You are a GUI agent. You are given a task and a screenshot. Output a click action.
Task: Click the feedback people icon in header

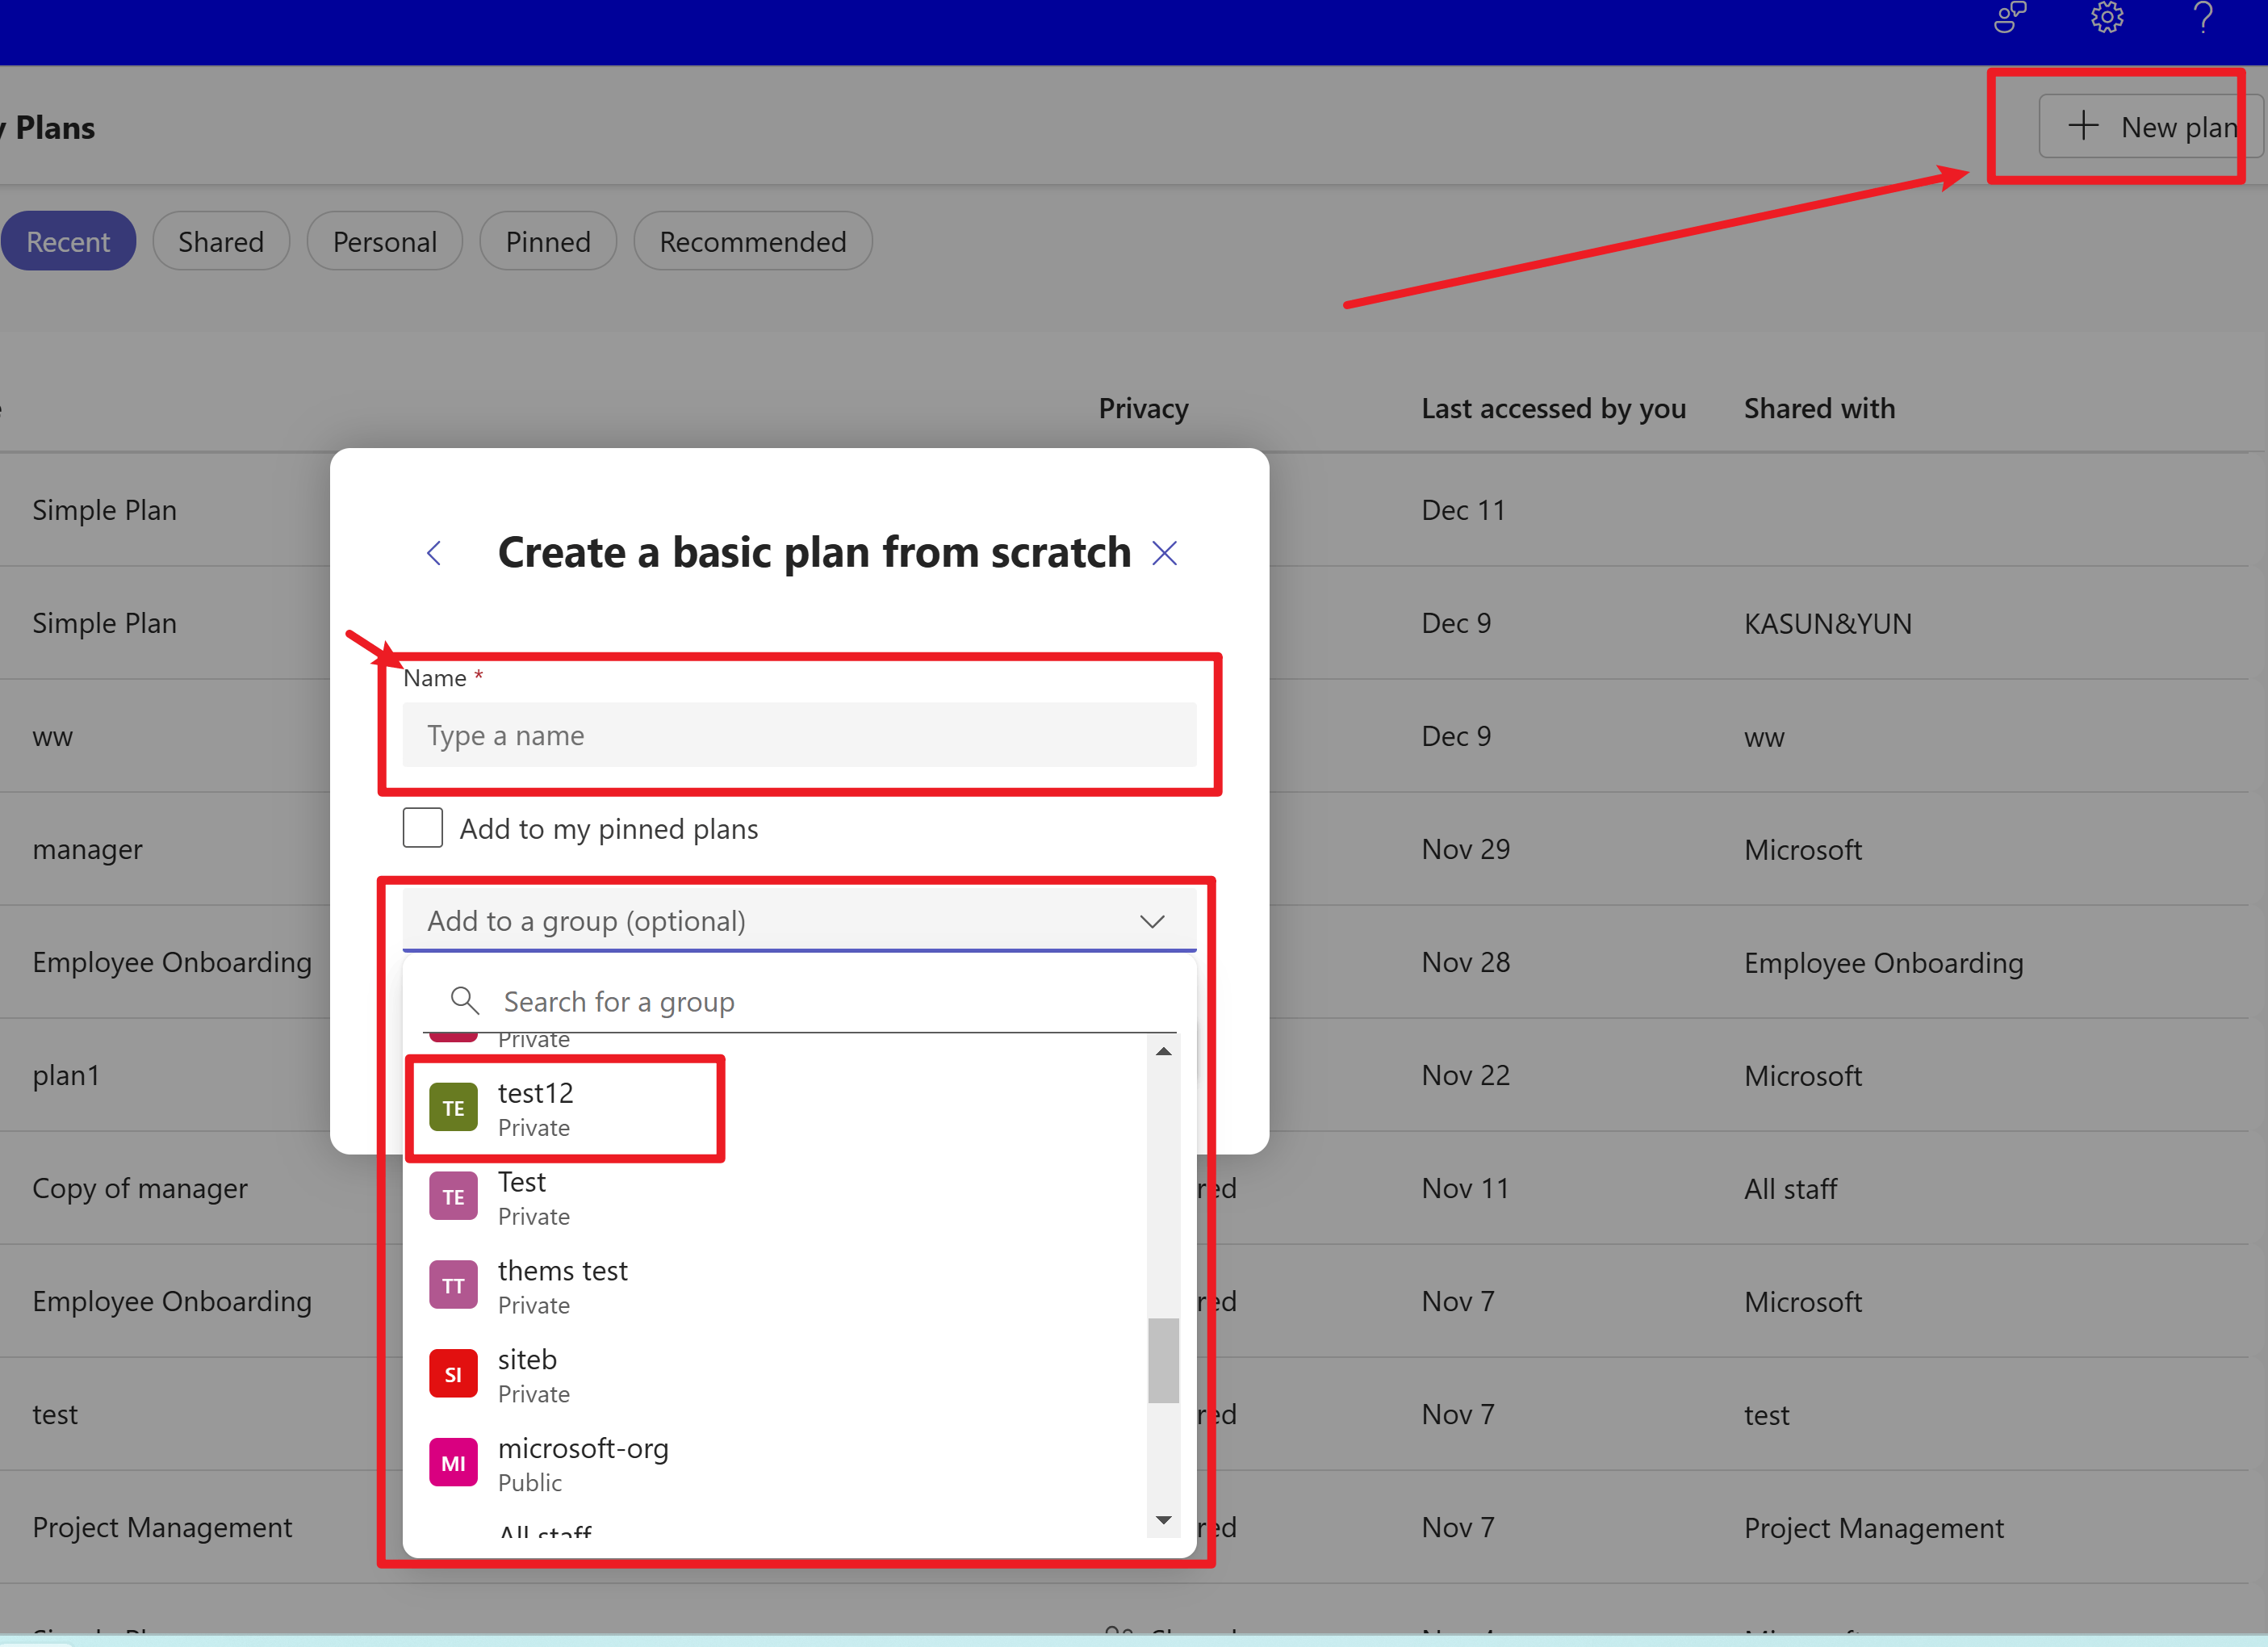point(2009,18)
